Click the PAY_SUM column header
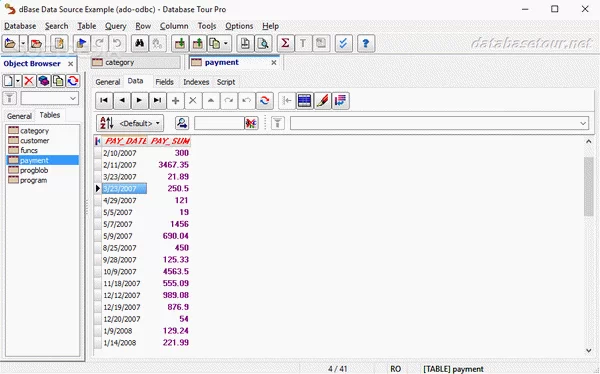The height and width of the screenshot is (374, 600). pyautogui.click(x=170, y=141)
